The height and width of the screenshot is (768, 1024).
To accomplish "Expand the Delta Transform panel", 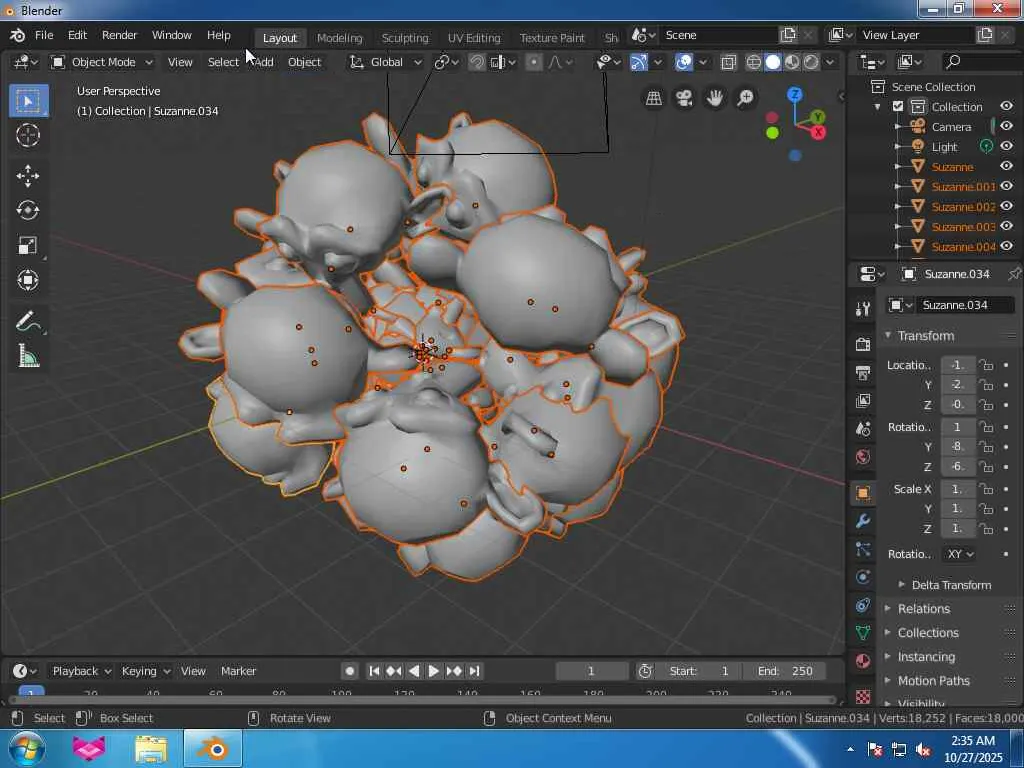I will pyautogui.click(x=950, y=585).
